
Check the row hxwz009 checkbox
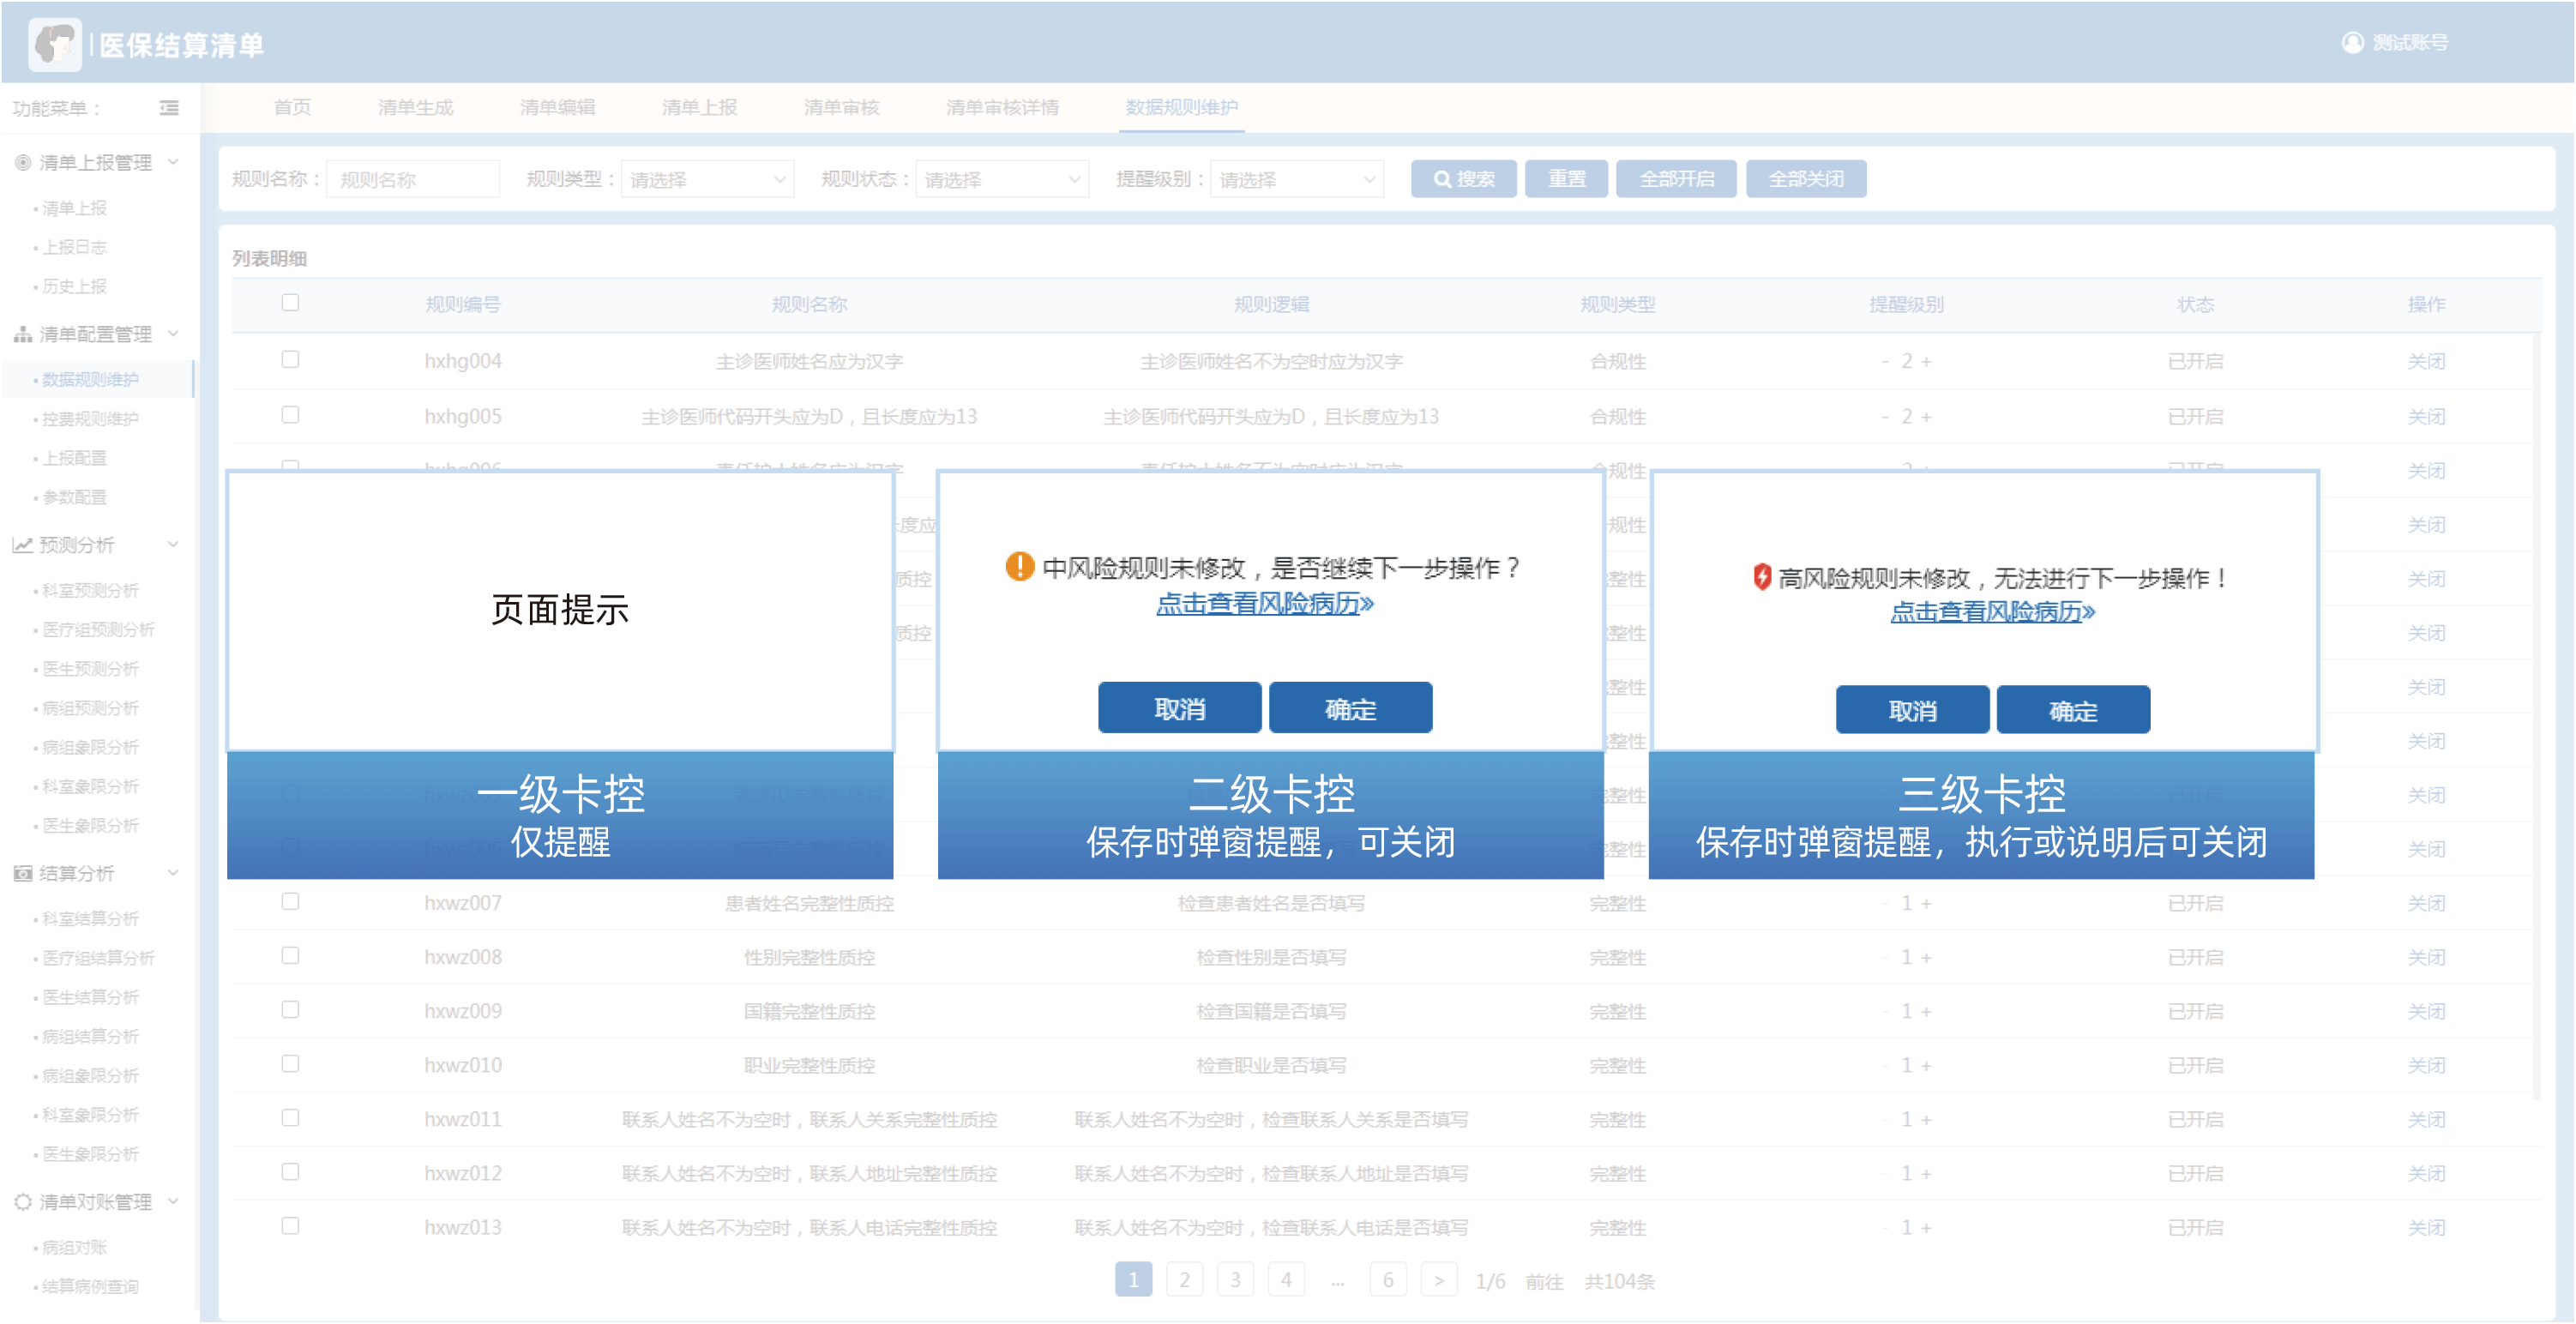tap(290, 1009)
